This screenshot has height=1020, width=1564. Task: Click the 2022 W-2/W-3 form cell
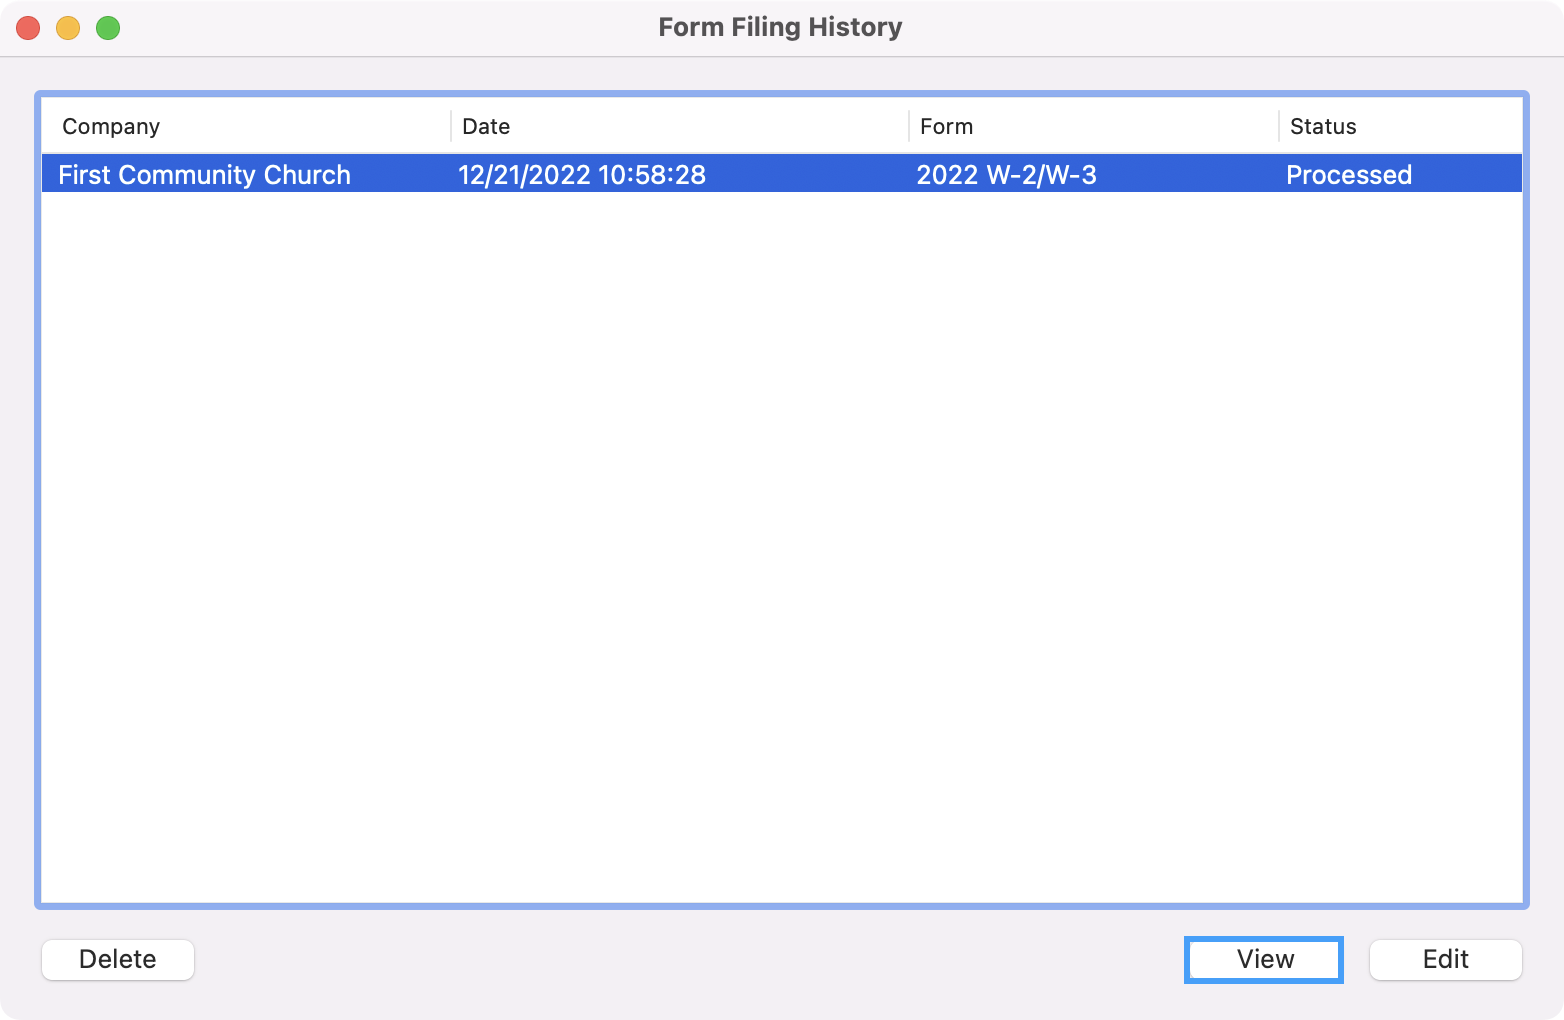point(1006,175)
